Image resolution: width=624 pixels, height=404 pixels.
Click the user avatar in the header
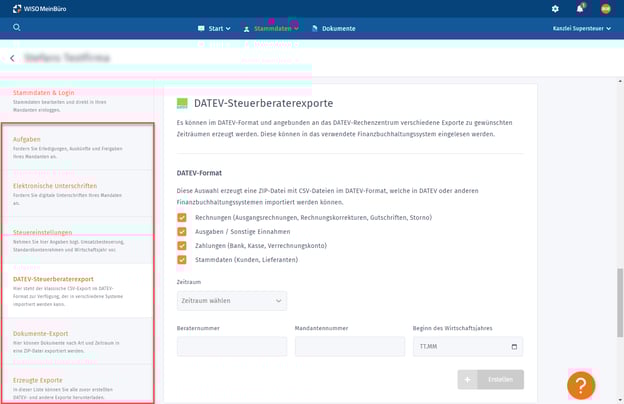[606, 9]
